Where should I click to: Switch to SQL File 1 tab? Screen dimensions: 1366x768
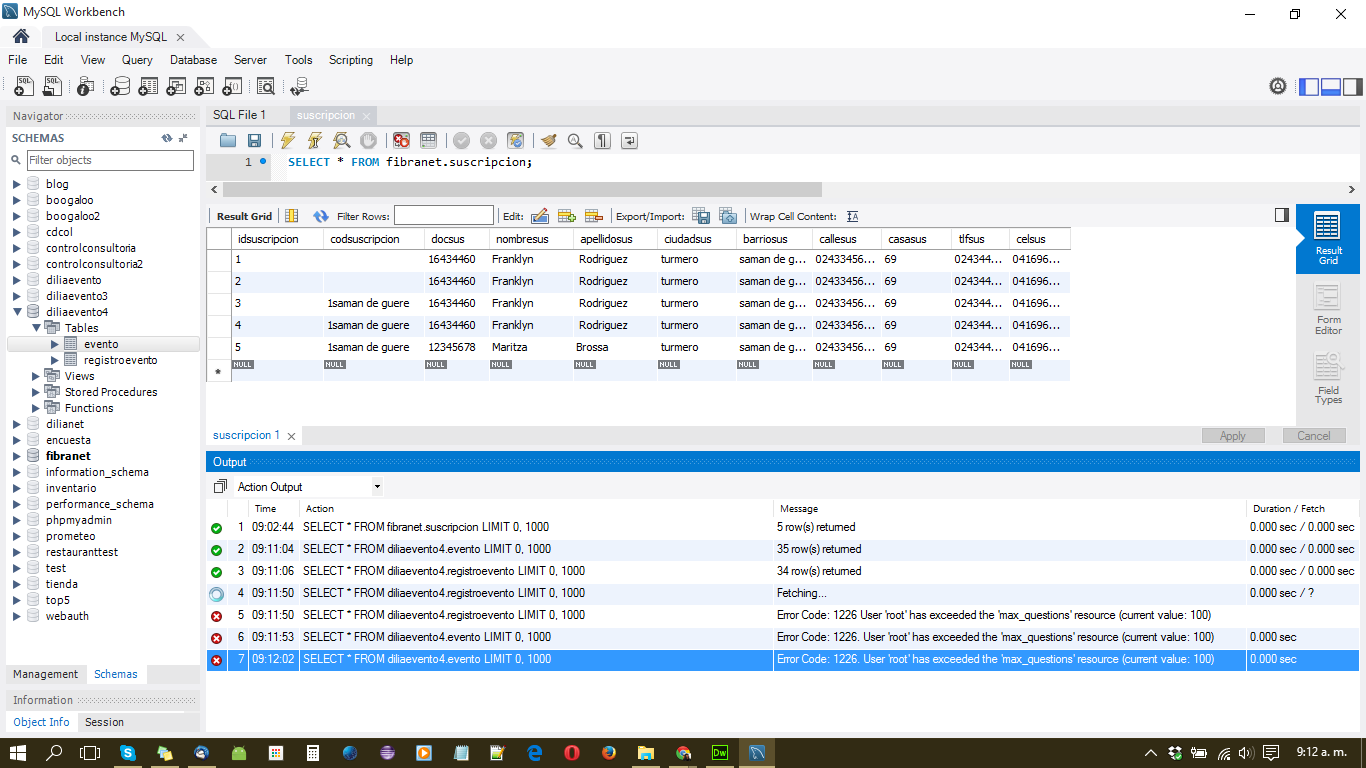(240, 115)
